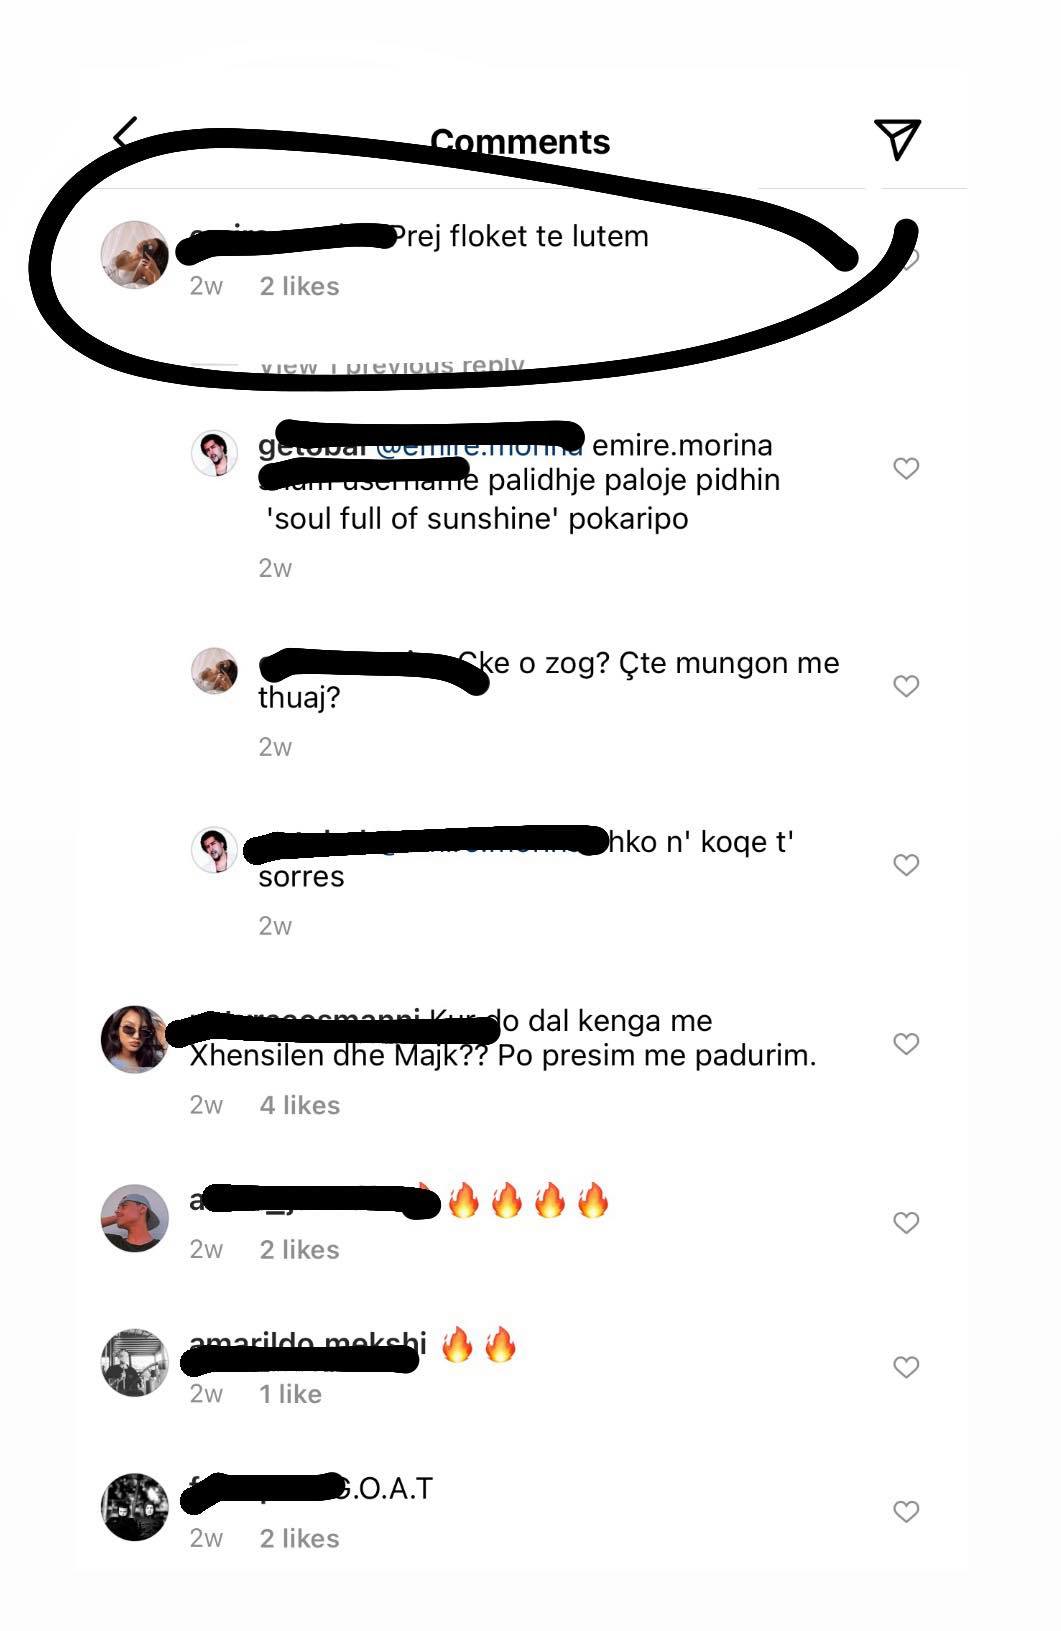Tap the back arrow beside Comments
This screenshot has height=1631, width=1061.
[x=126, y=133]
